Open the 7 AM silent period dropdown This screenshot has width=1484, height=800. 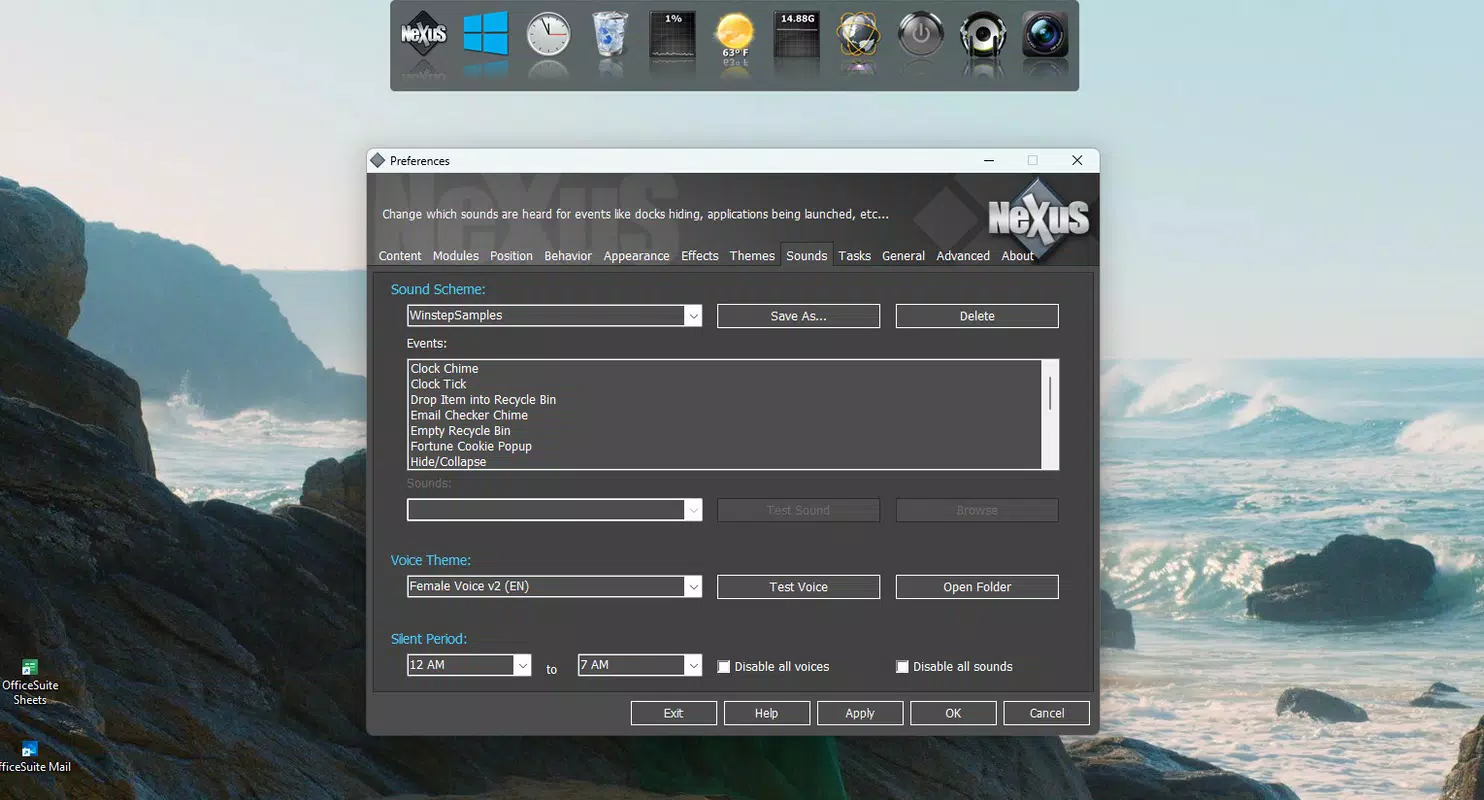click(x=693, y=665)
